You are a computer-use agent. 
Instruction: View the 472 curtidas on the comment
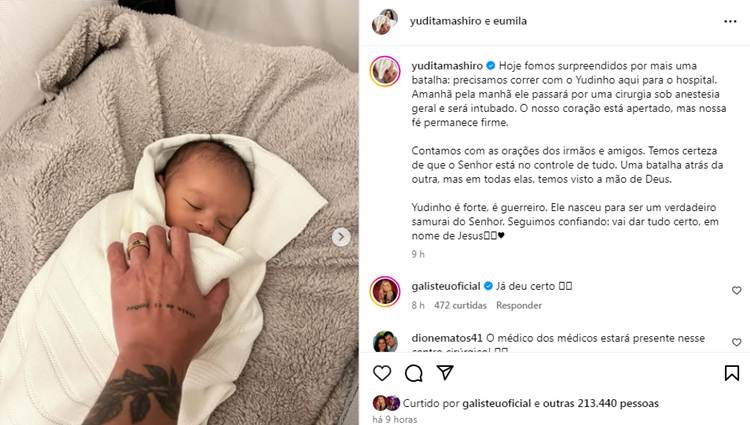click(460, 305)
